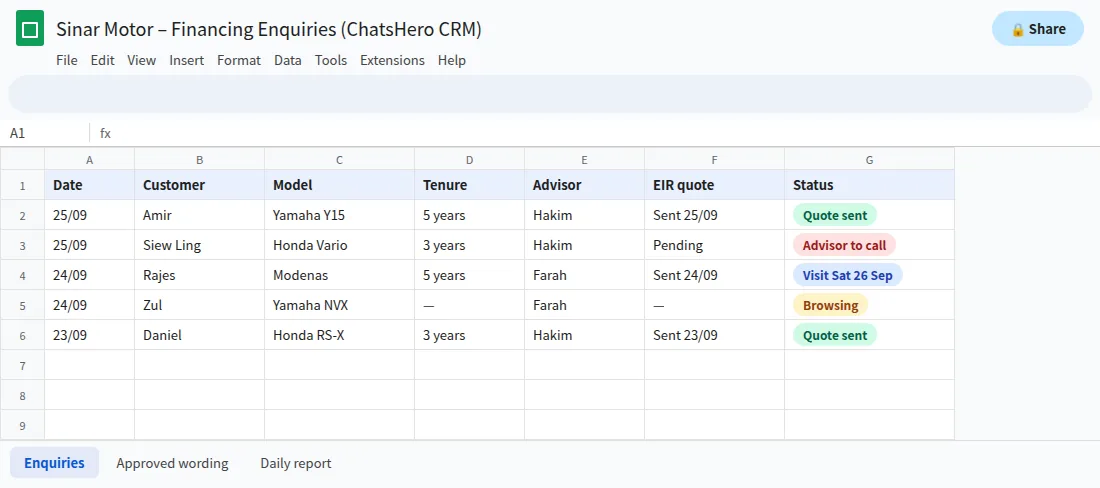The image size is (1100, 488).
Task: Switch to the Daily report tab
Action: pyautogui.click(x=296, y=463)
